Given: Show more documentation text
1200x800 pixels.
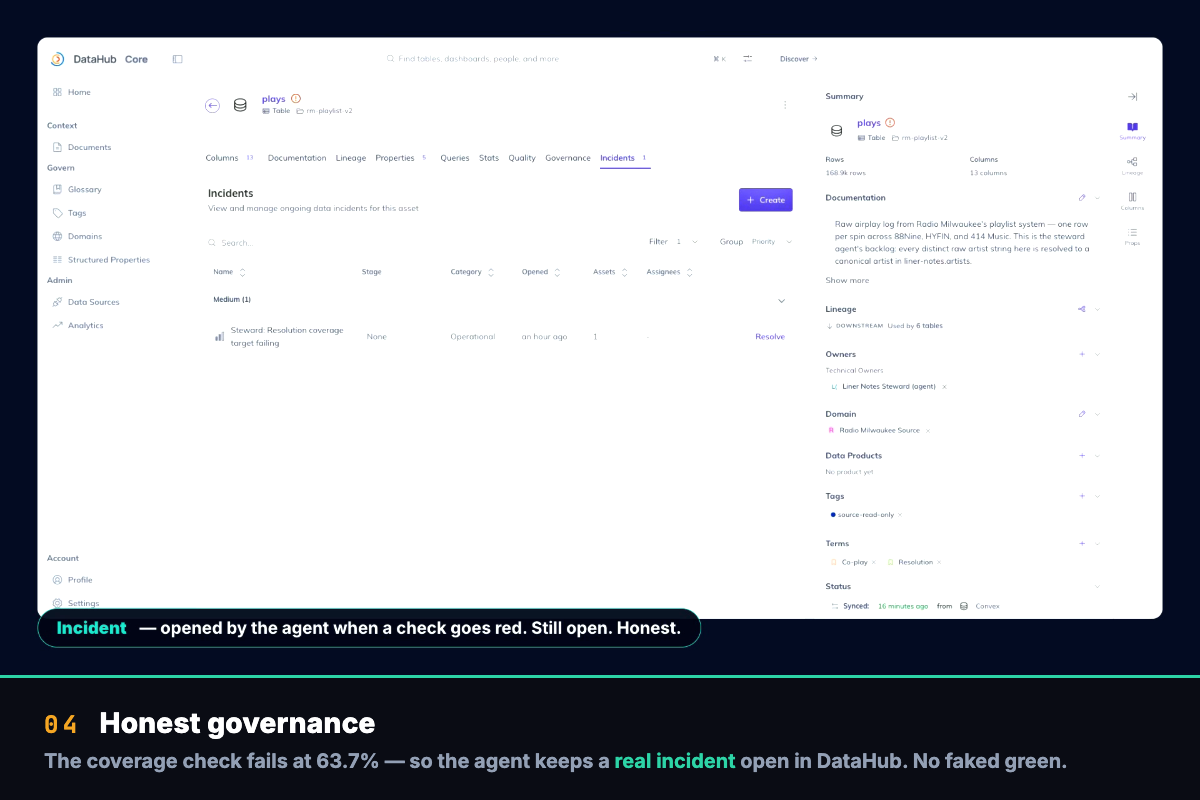Looking at the screenshot, I should tap(847, 280).
